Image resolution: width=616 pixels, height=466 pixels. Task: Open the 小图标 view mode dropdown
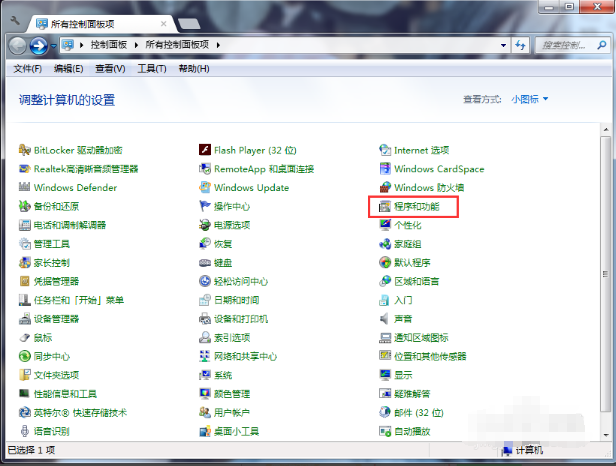(529, 99)
